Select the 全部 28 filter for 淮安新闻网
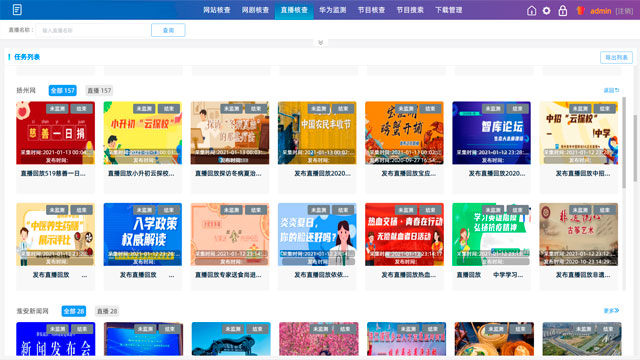The width and height of the screenshot is (640, 360). [x=74, y=311]
